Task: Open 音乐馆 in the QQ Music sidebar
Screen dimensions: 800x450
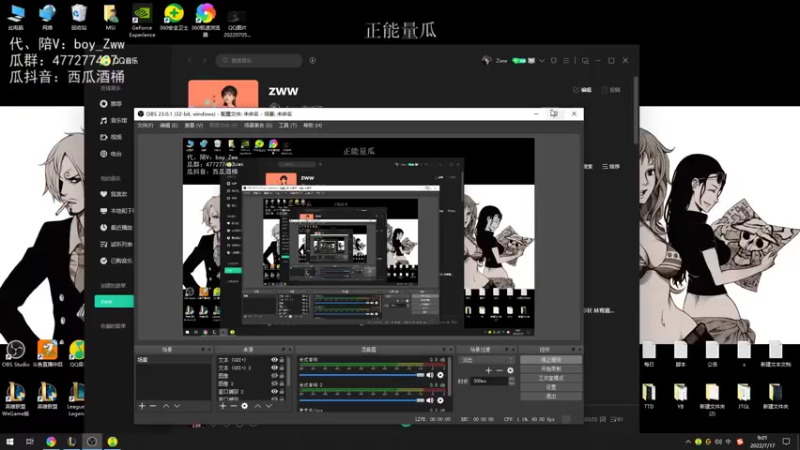Action: (114, 120)
